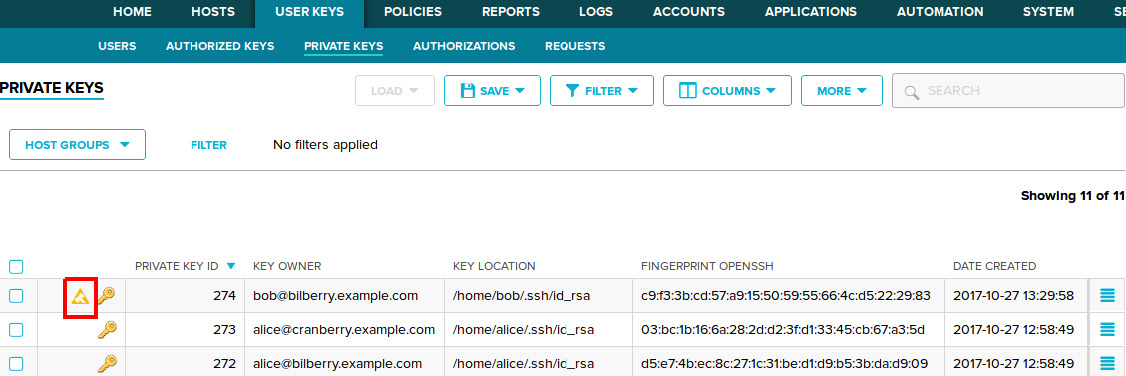Select the Private Keys subtab
This screenshot has width=1126, height=376.
coord(343,46)
